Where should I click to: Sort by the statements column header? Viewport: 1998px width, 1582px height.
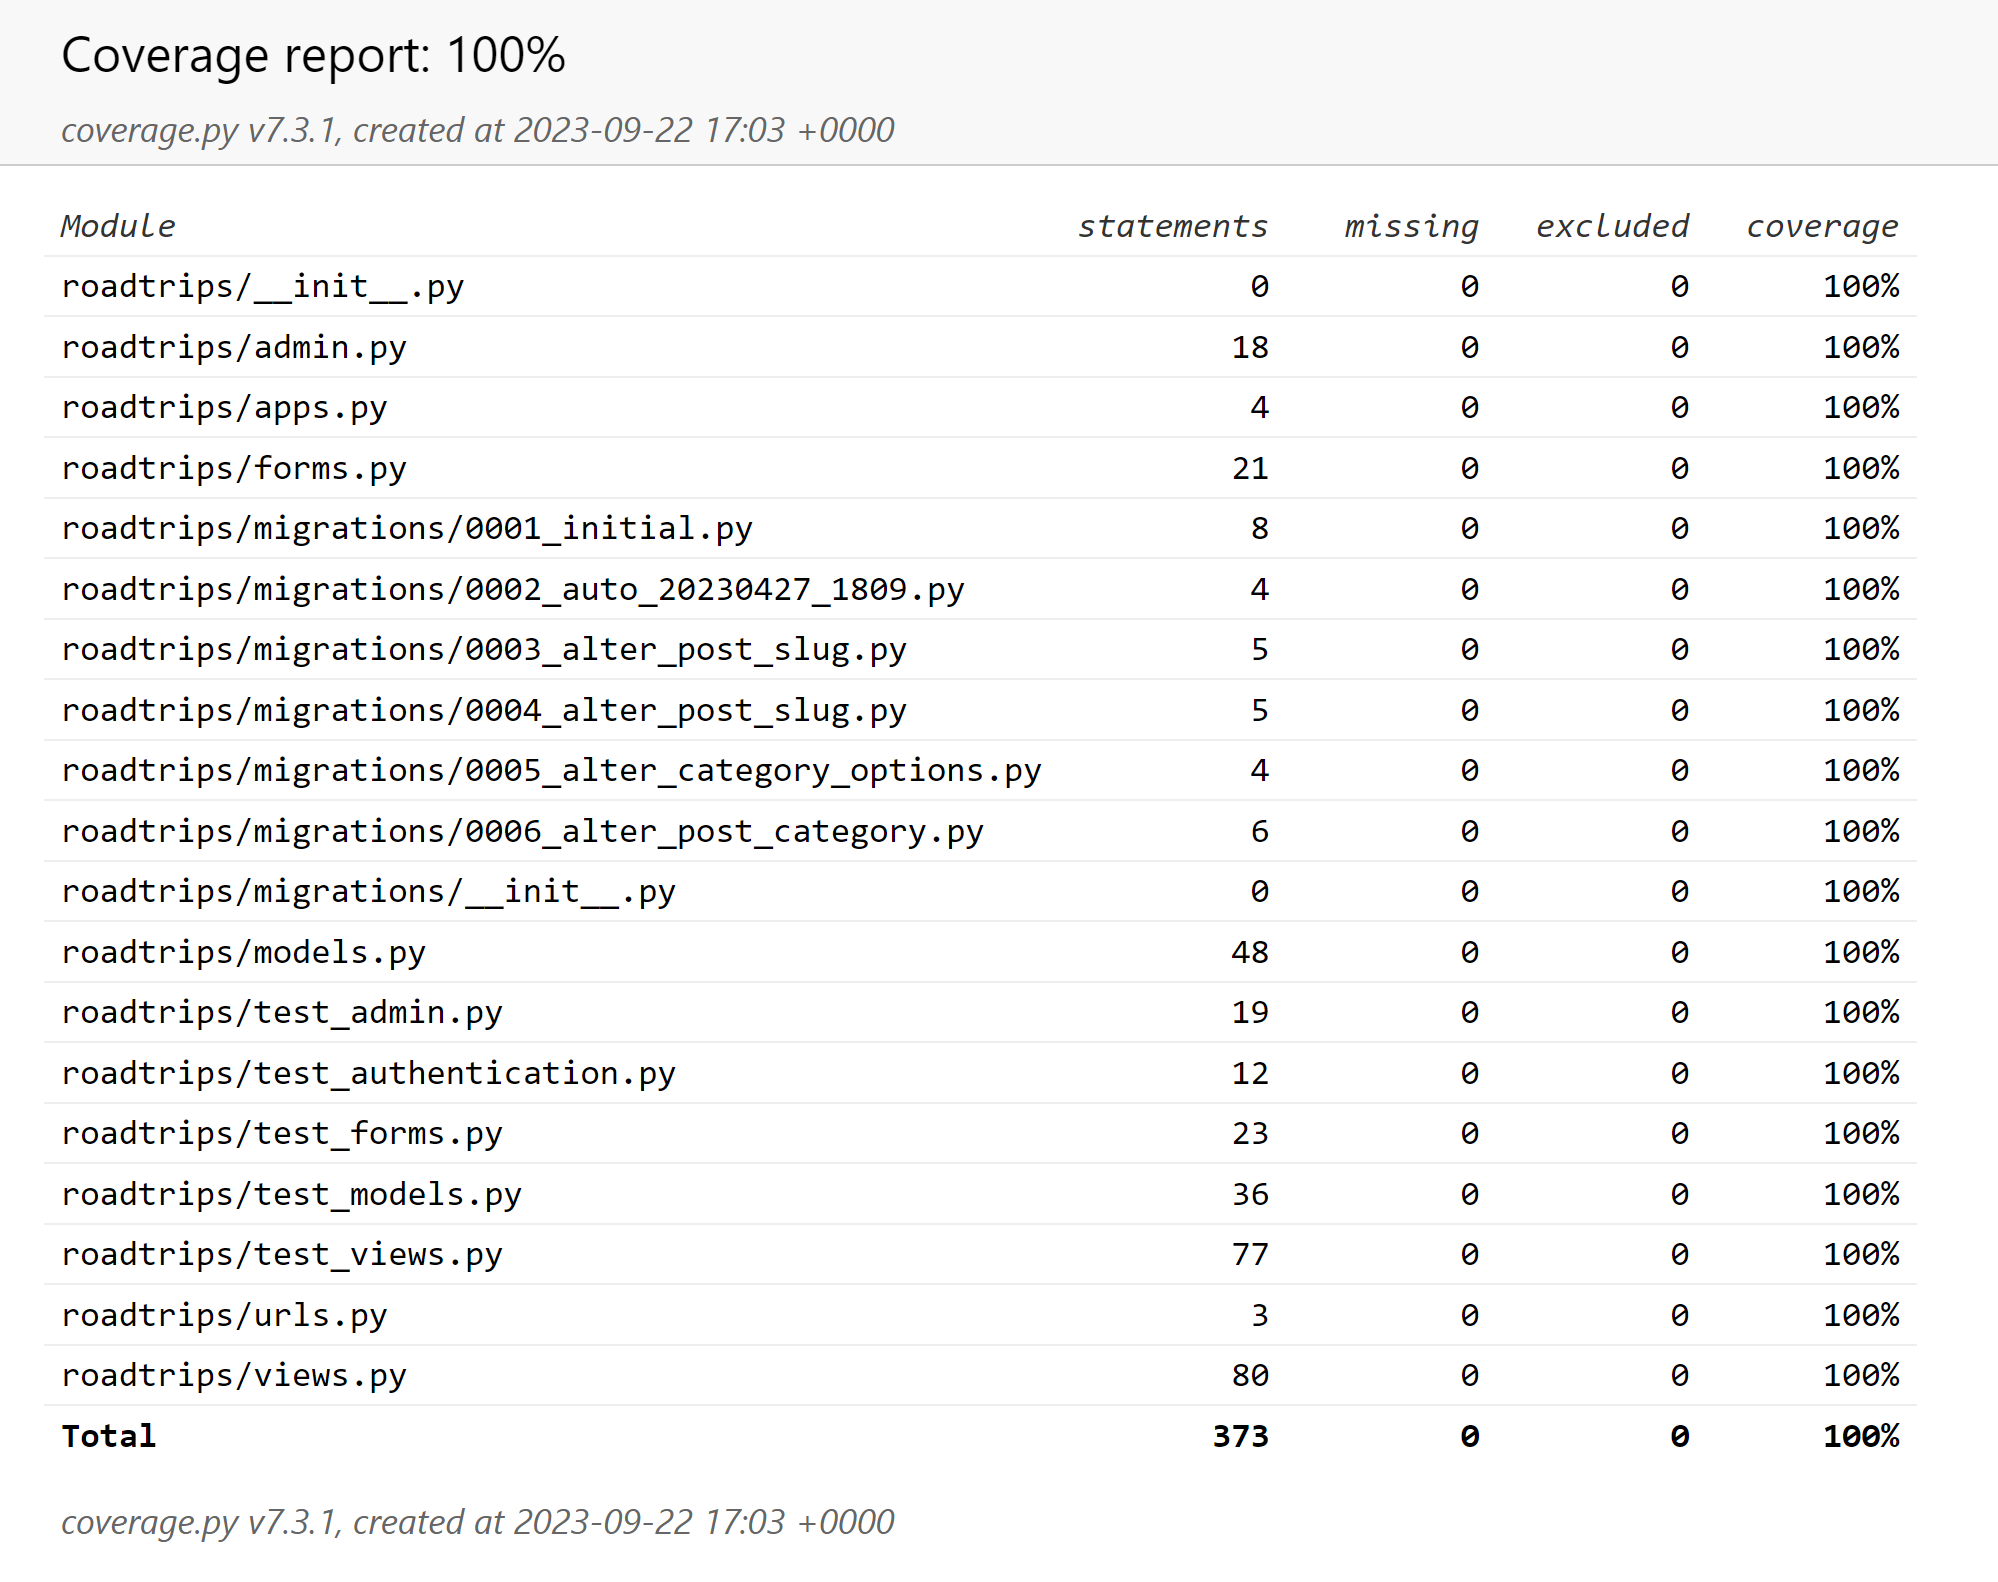(1172, 226)
